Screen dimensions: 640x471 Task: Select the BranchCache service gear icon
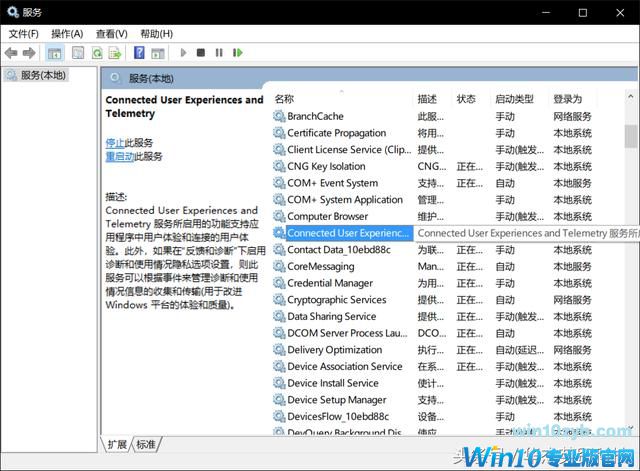279,116
